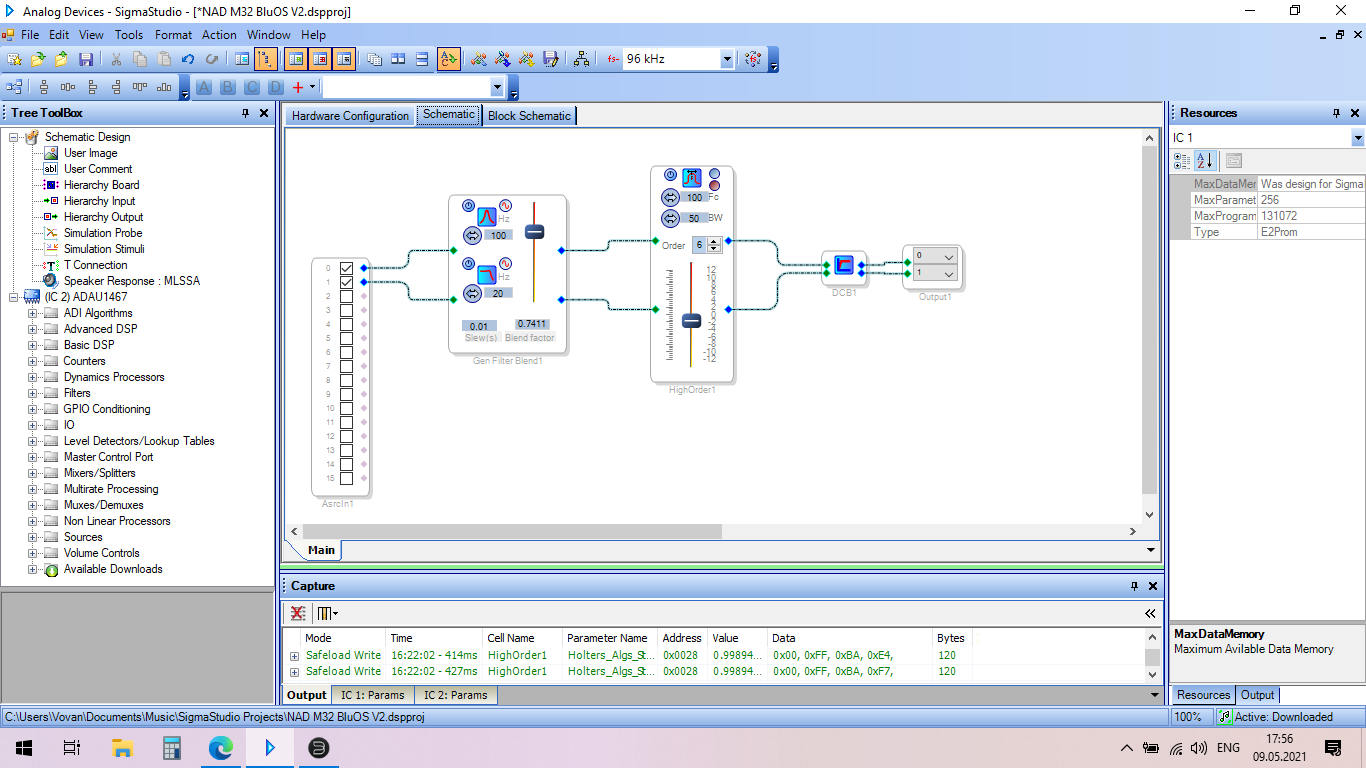
Task: Select Simulation Probe in Tree ToolBox
Action: tap(103, 233)
